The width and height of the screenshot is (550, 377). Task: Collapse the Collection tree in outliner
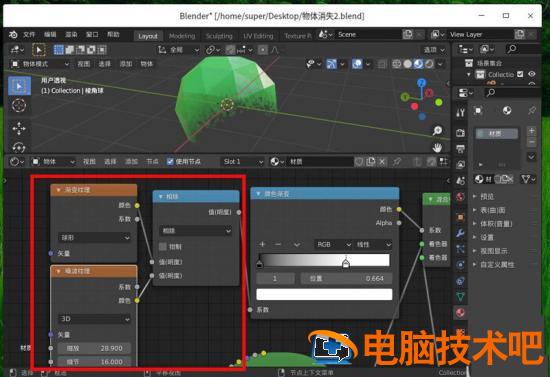point(469,74)
